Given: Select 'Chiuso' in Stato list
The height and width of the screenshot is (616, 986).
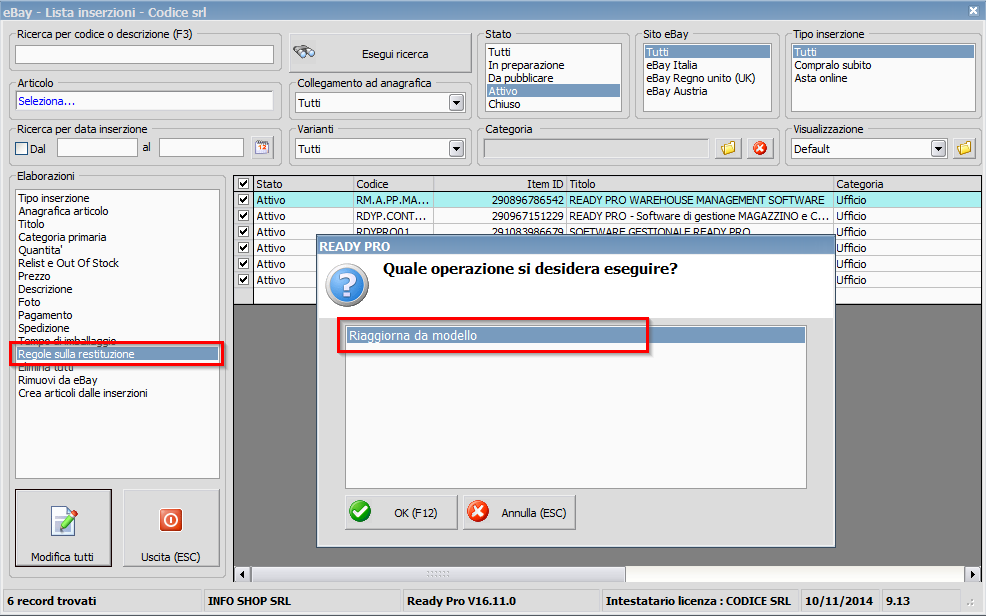Looking at the screenshot, I should (553, 104).
